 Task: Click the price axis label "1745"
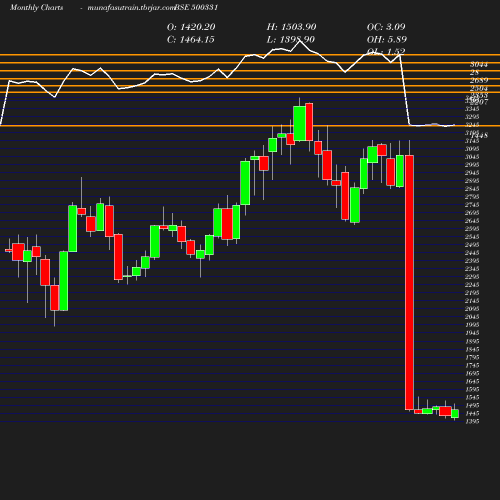[x=472, y=365]
